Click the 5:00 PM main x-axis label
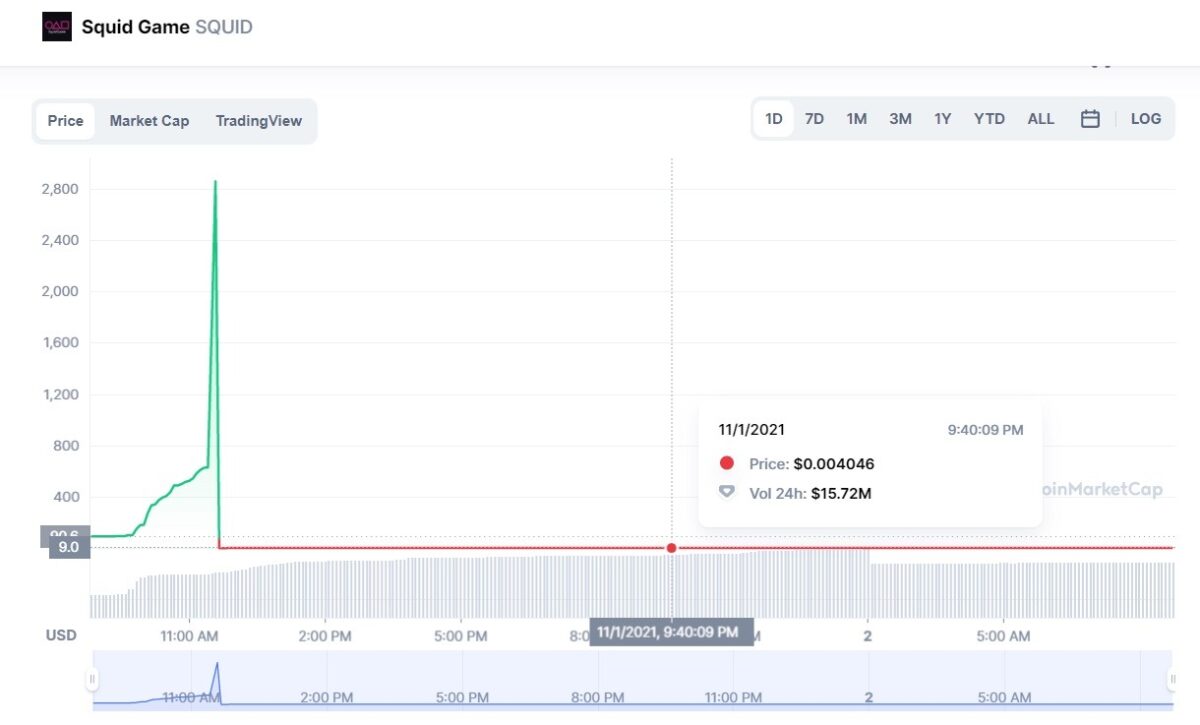 (461, 636)
